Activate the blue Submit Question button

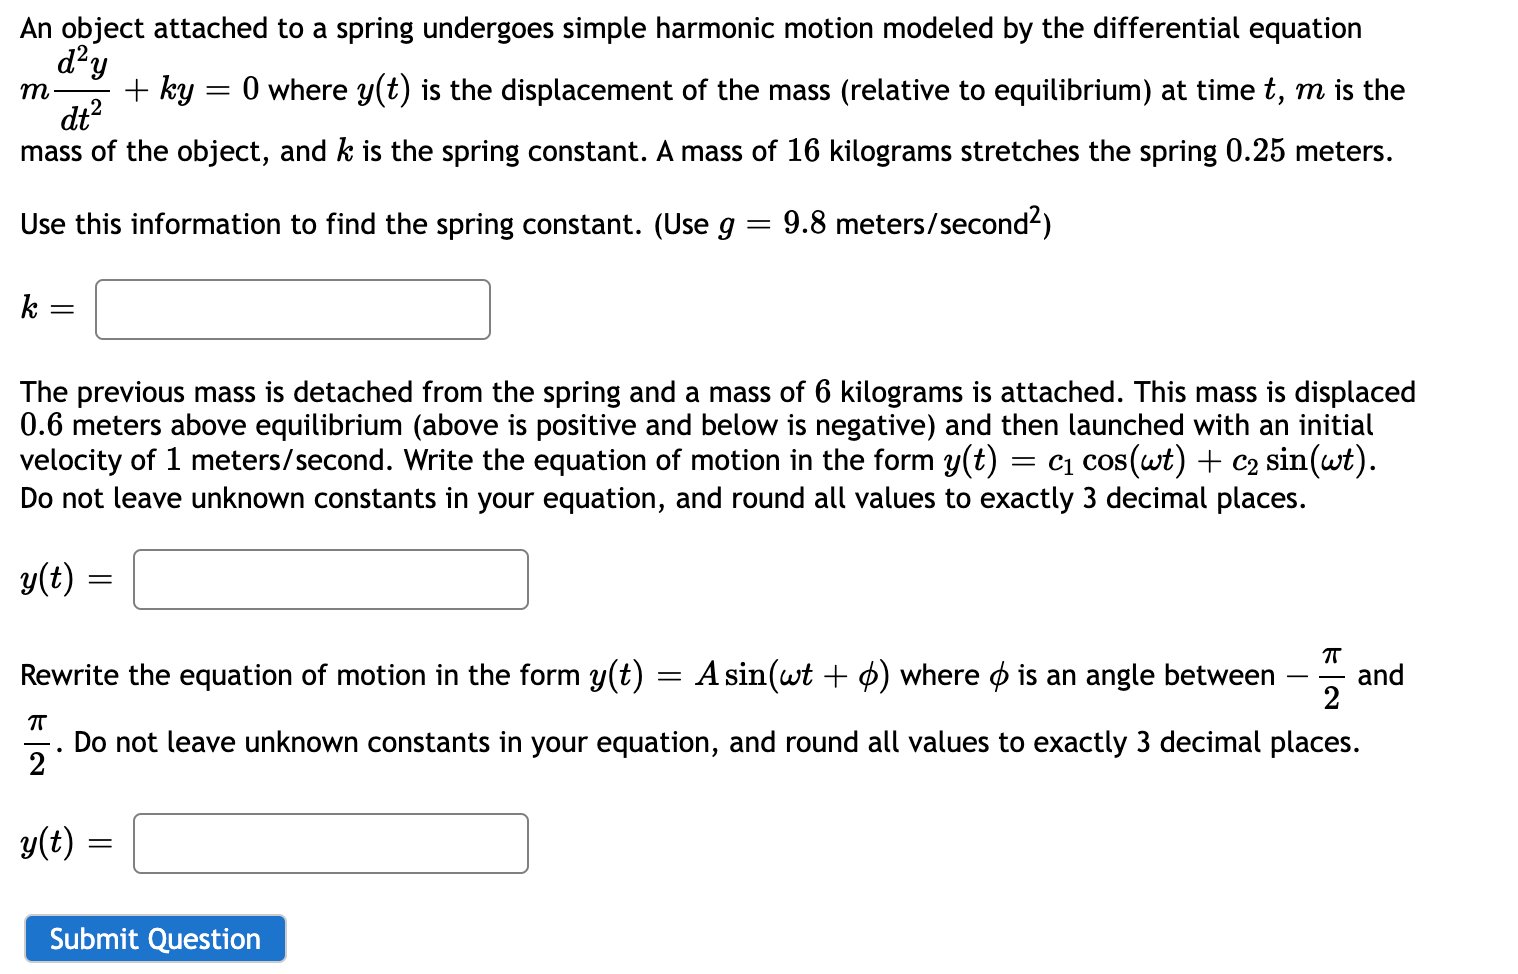155,938
